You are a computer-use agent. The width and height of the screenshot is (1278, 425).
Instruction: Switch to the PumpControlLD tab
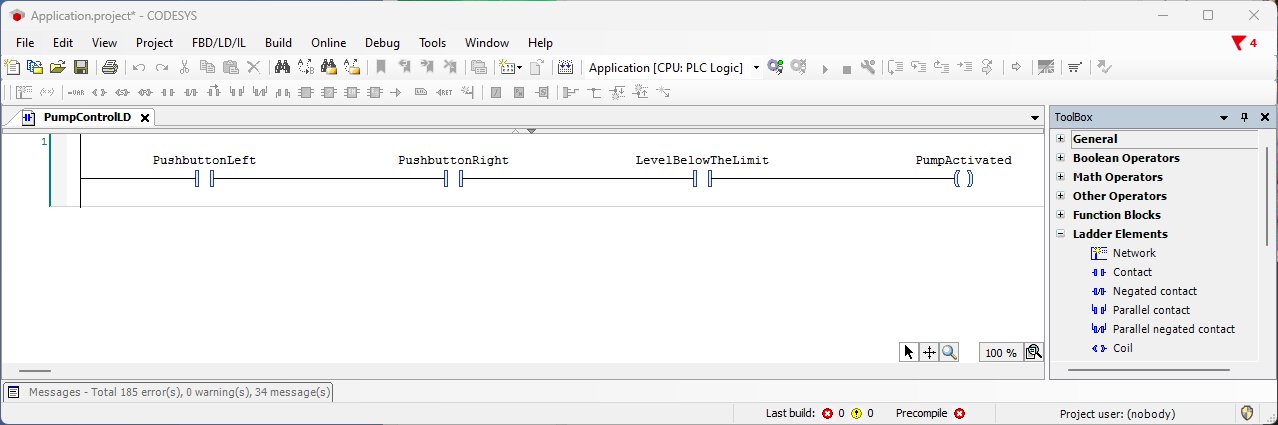[86, 118]
